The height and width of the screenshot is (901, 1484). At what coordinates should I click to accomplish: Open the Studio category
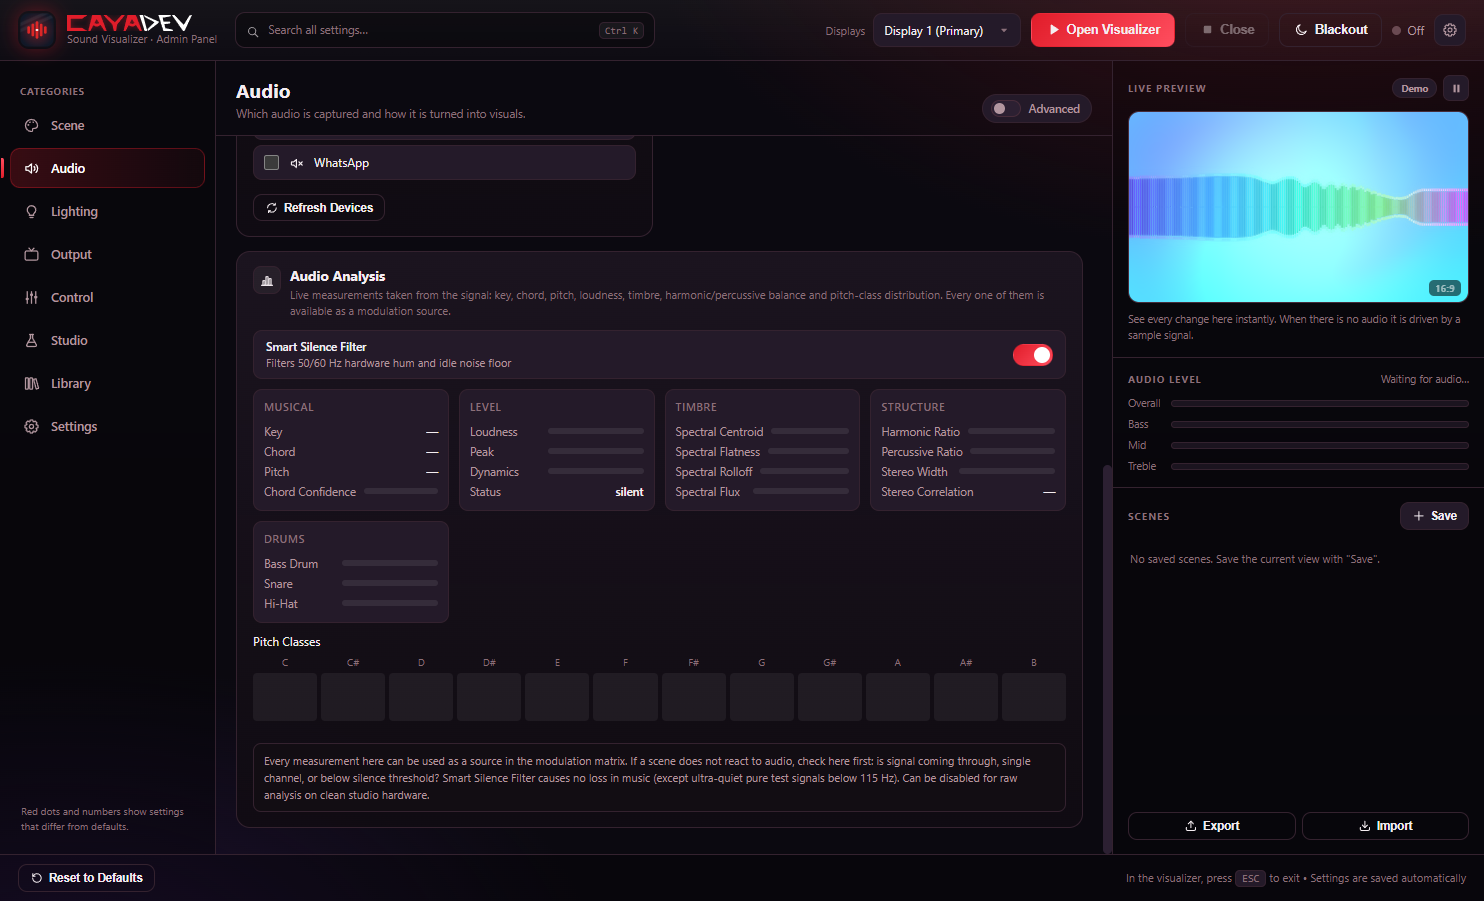[x=108, y=340]
